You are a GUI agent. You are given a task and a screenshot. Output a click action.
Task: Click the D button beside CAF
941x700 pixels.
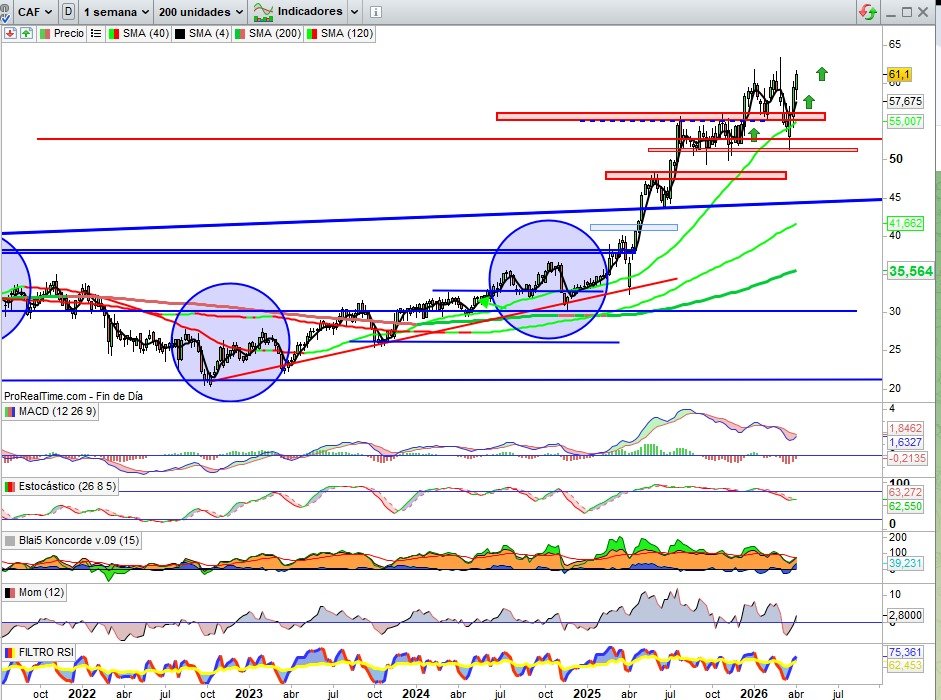click(x=68, y=11)
